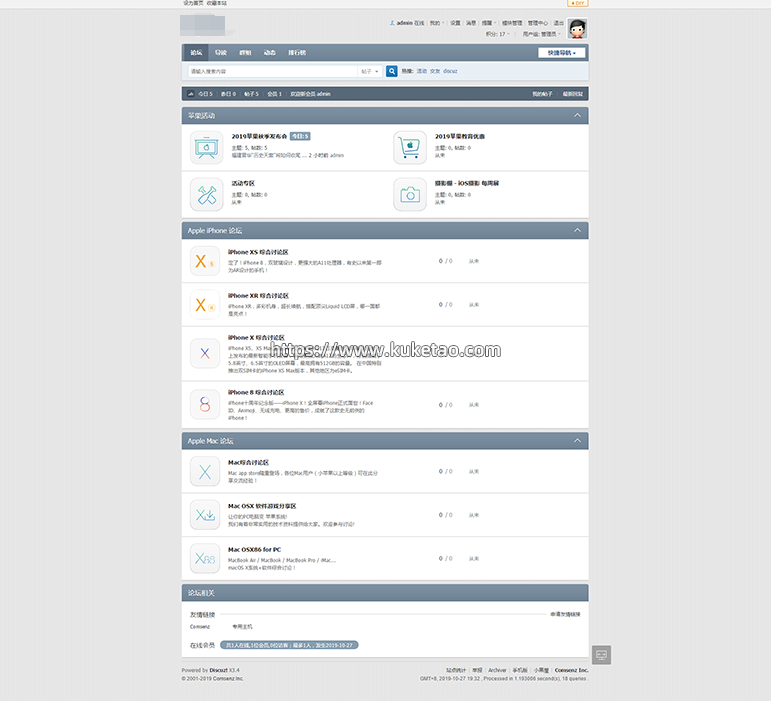771x701 pixels.
Task: Click the hot search term 活动
Action: click(422, 71)
